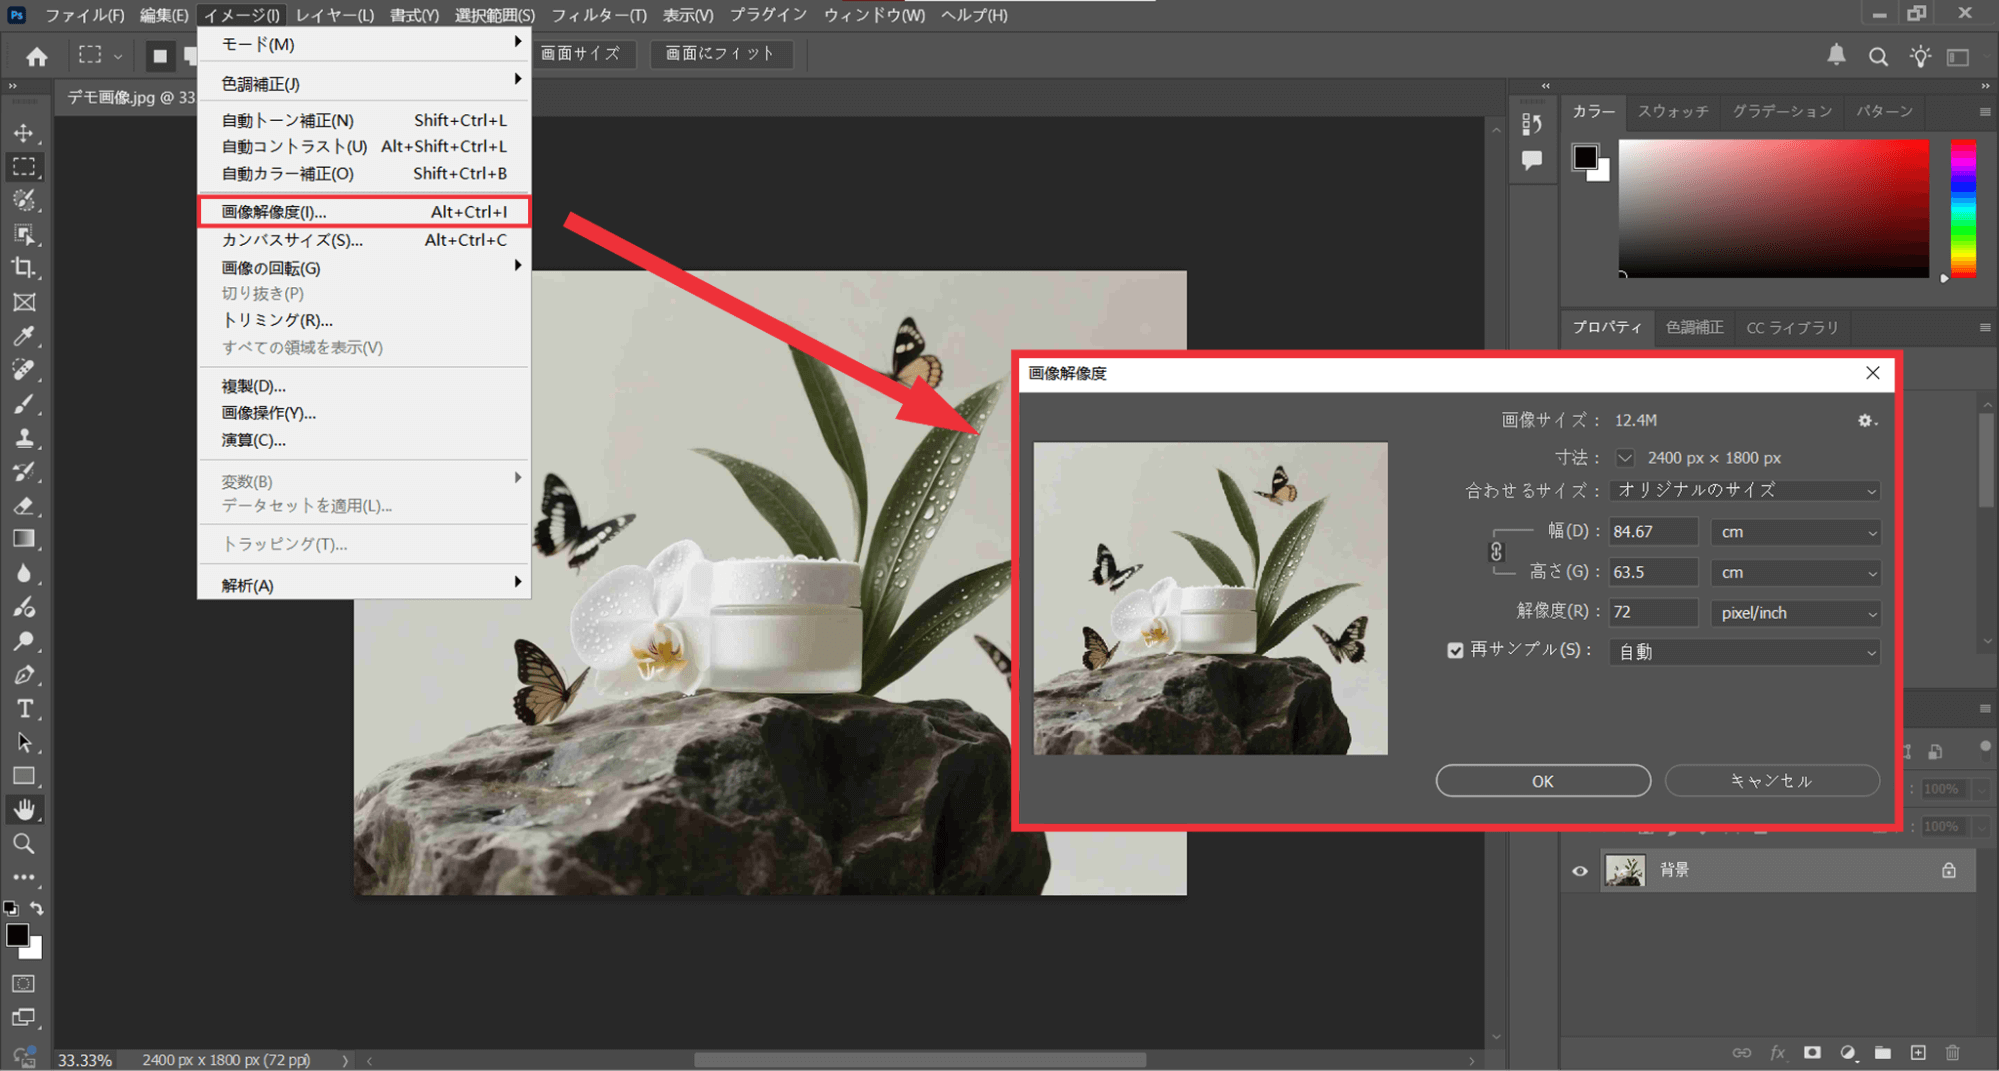Viewport: 1999px width, 1071px height.
Task: Select the Brush tool
Action: pyautogui.click(x=24, y=404)
